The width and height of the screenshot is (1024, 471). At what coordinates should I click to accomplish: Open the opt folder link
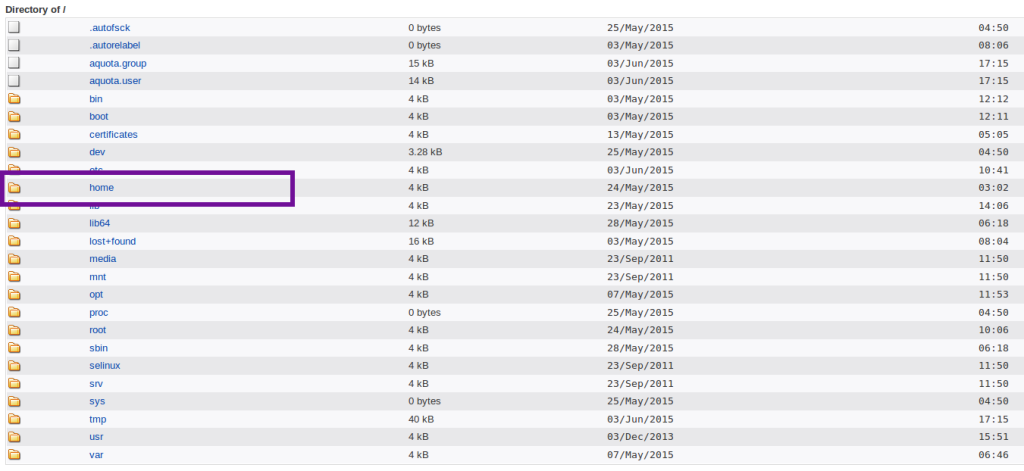(97, 294)
